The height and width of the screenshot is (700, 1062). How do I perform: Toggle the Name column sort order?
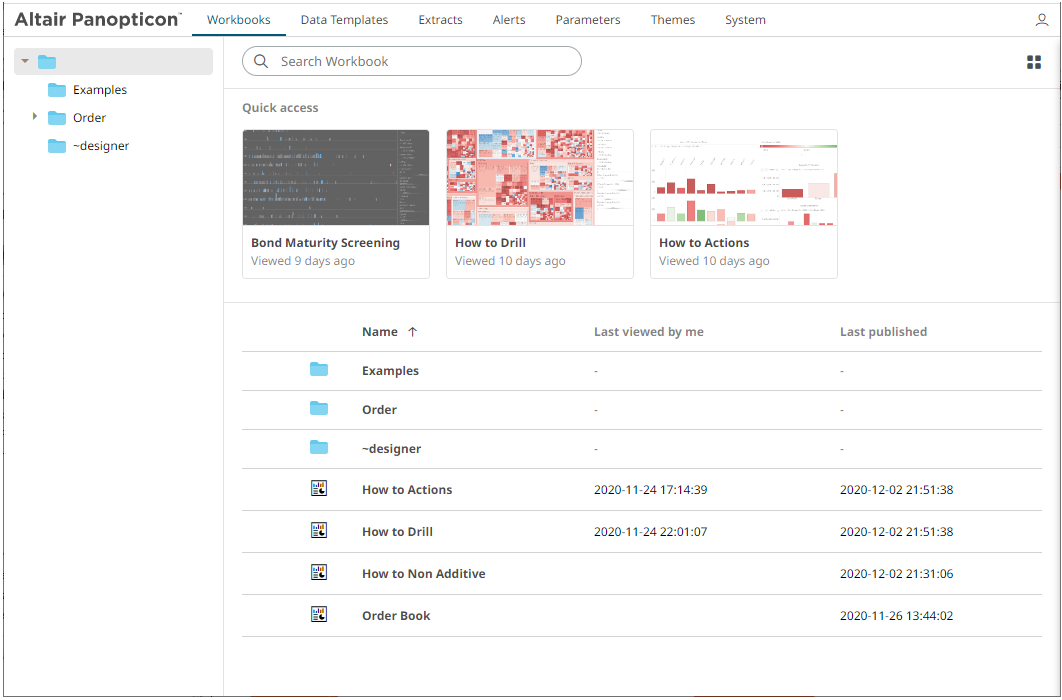411,330
